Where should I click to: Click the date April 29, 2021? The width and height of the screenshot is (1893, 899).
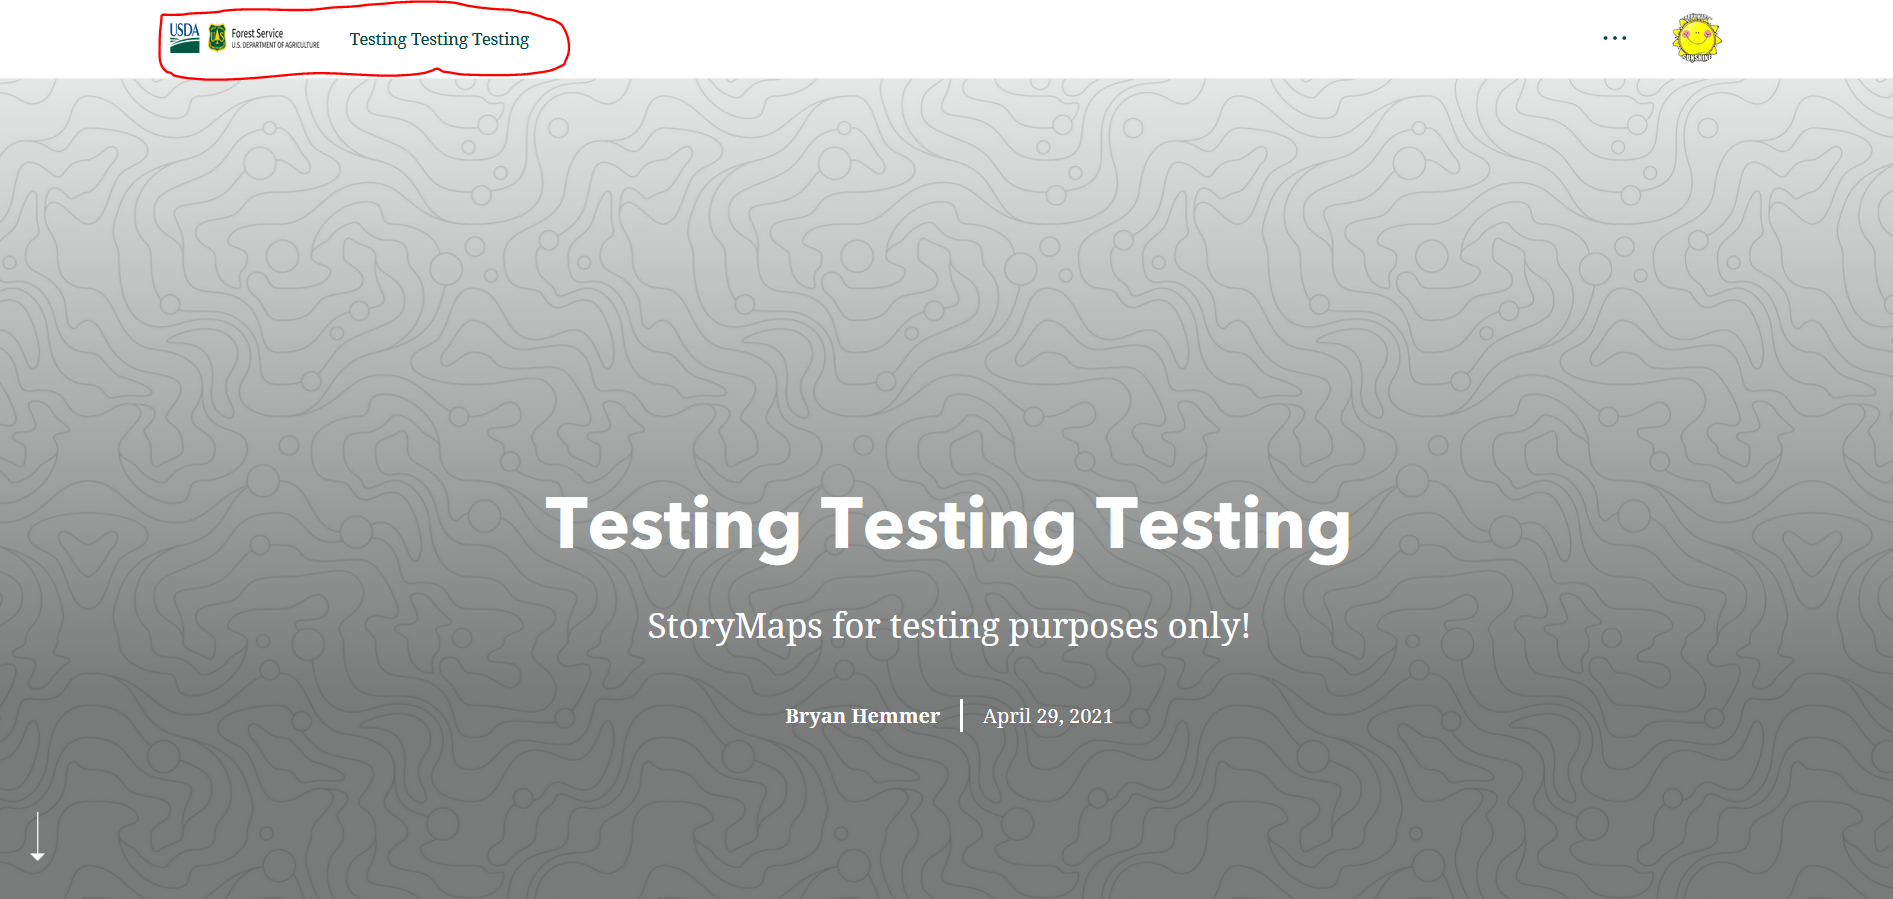(1047, 716)
